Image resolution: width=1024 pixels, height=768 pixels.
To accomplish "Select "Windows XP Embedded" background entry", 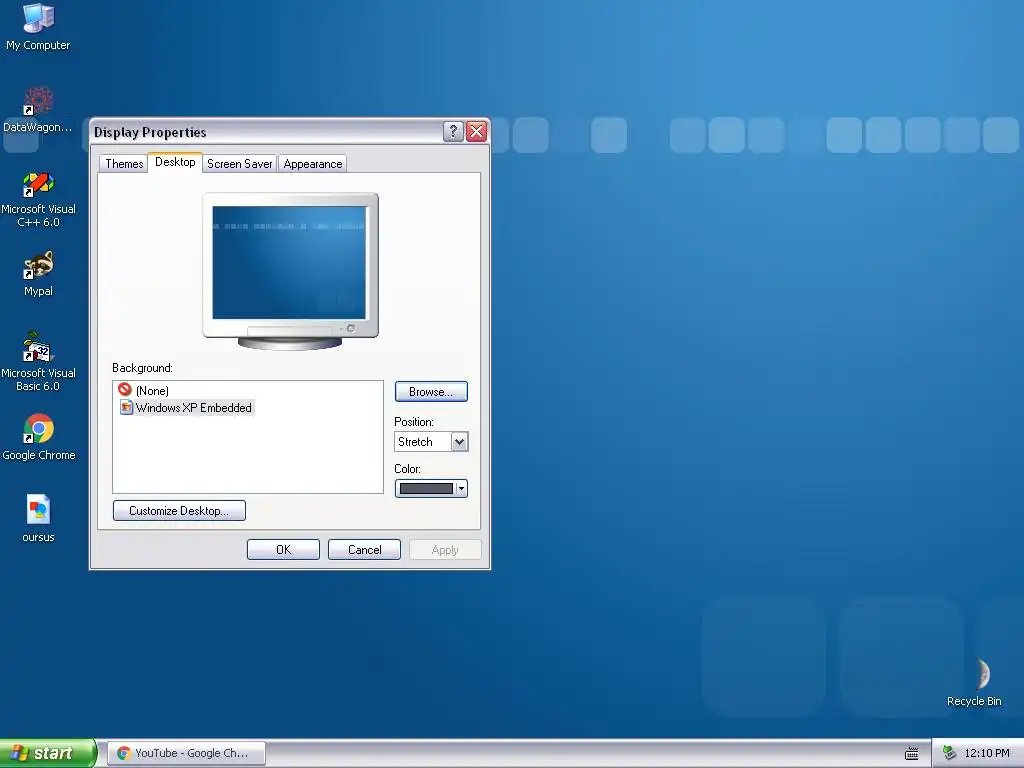I will tap(194, 408).
